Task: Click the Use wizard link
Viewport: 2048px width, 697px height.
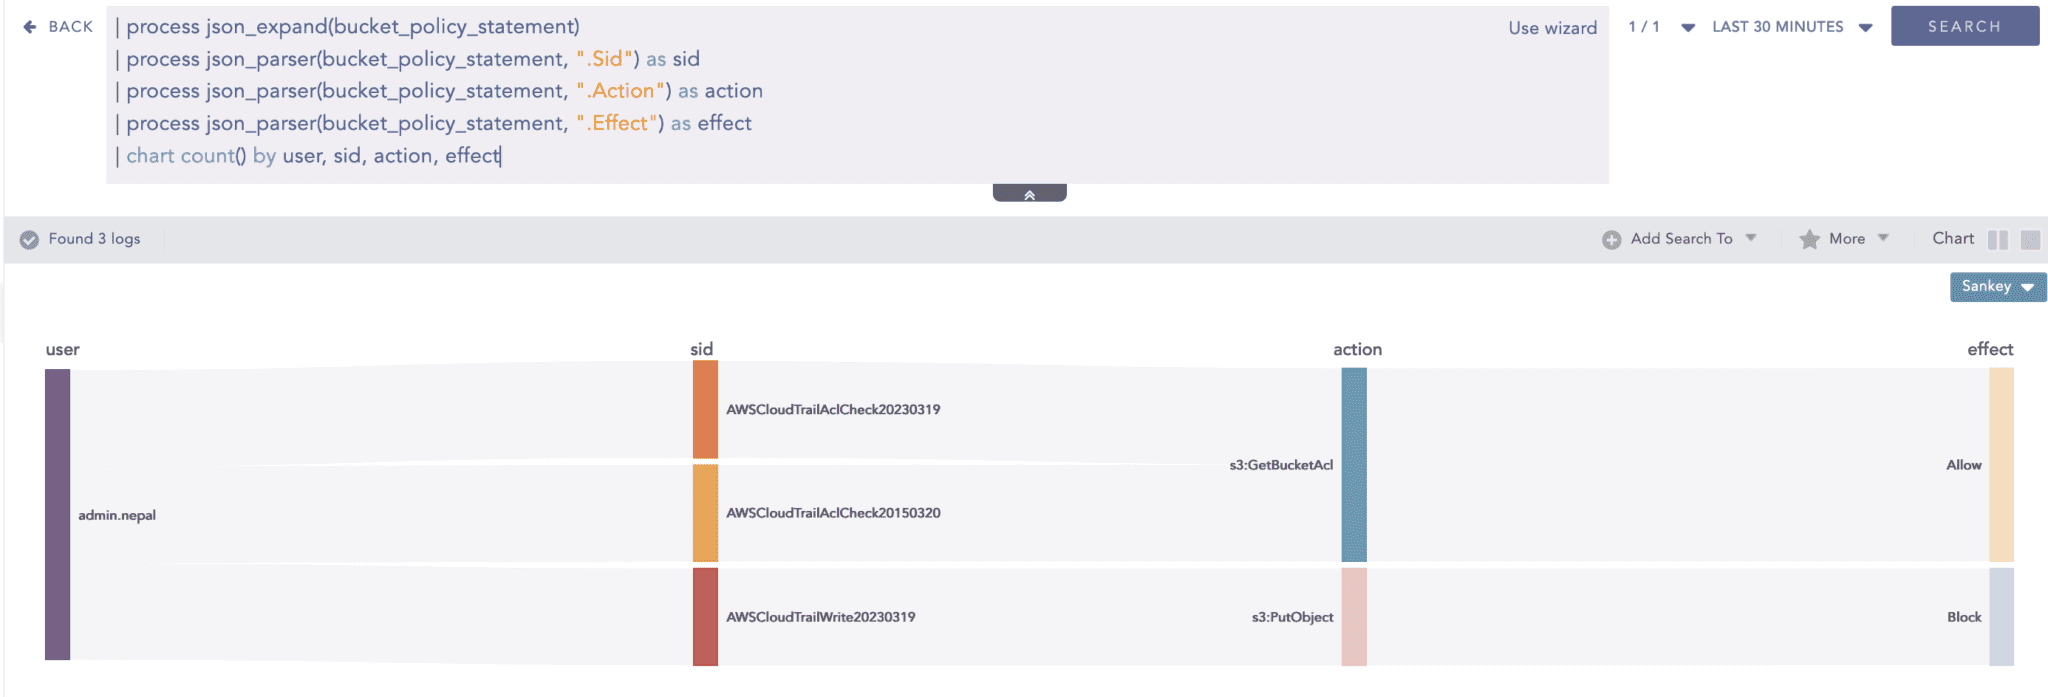Action: coord(1552,28)
